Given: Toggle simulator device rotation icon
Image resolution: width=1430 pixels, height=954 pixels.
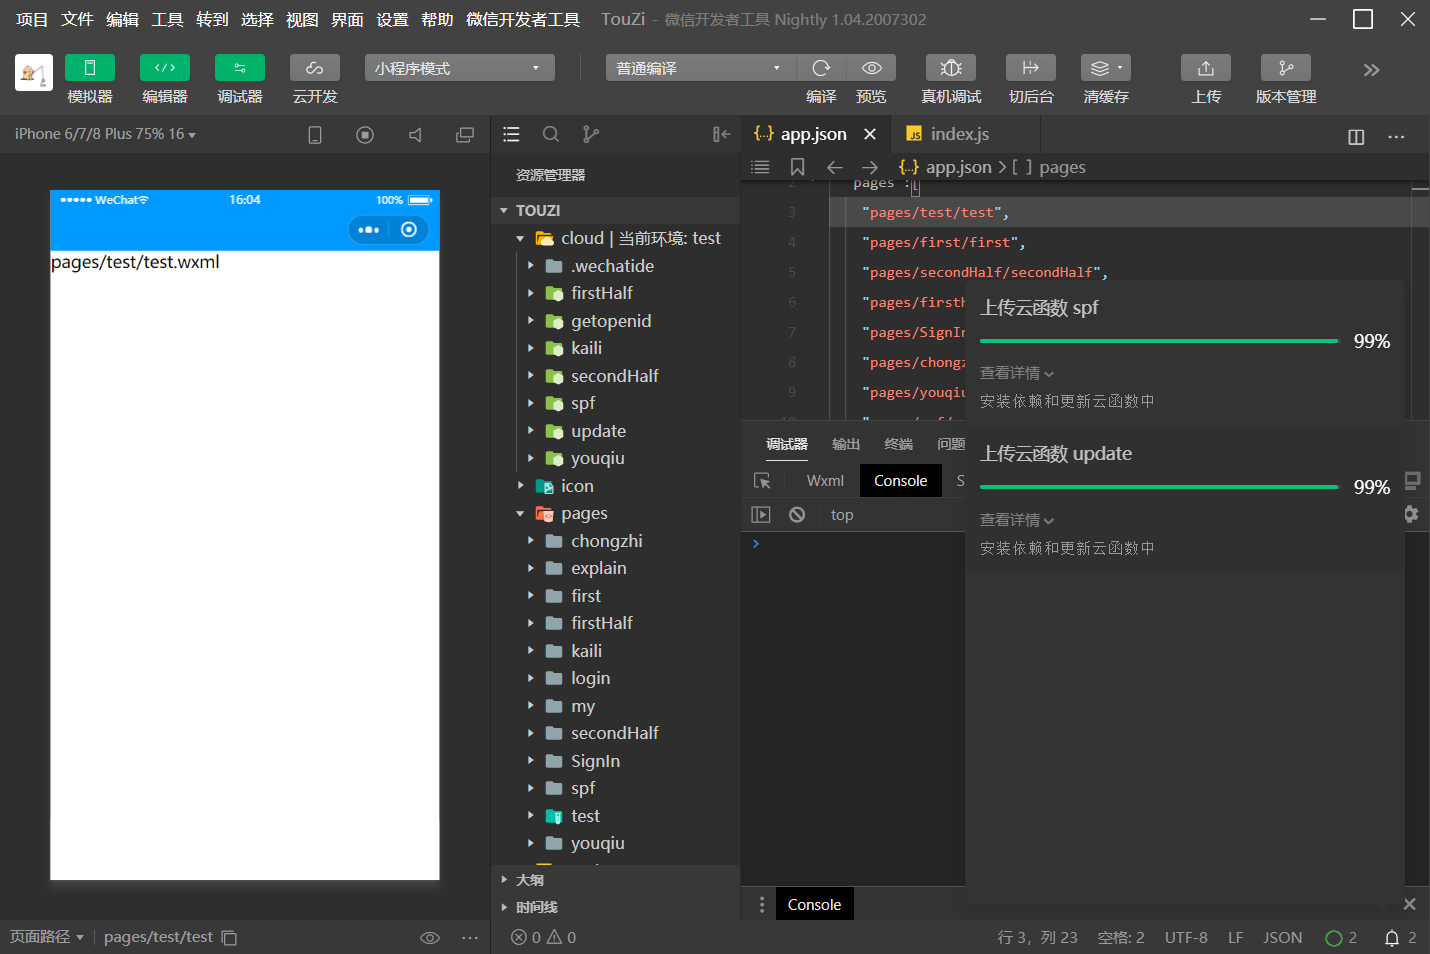Looking at the screenshot, I should tap(315, 135).
